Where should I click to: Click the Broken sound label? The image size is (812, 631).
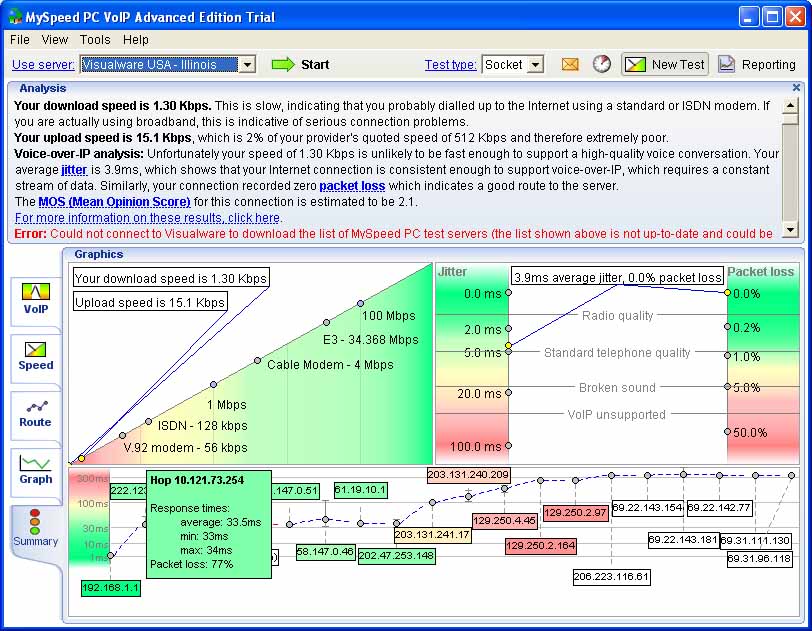(617, 388)
